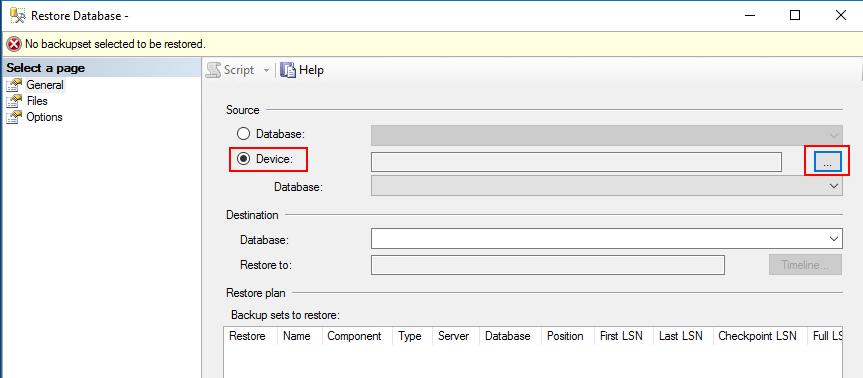The image size is (863, 378).
Task: Click the Component column header
Action: [x=354, y=336]
